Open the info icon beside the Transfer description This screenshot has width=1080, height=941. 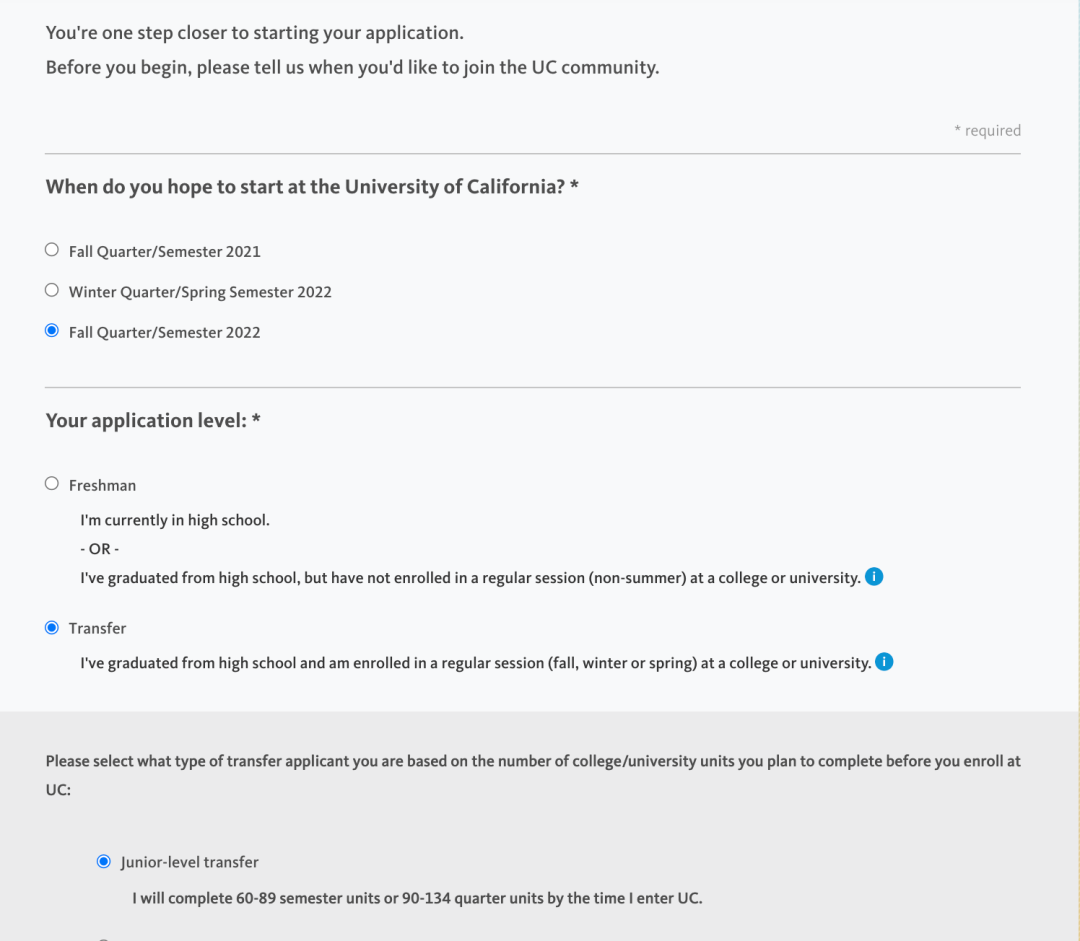884,662
